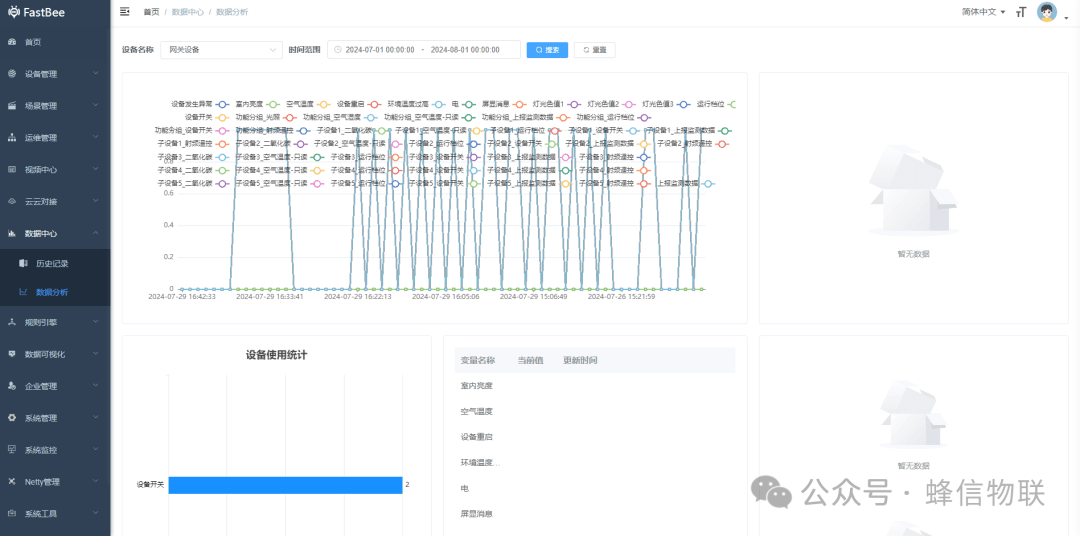Viewport: 1080px width, 536px height.
Task: Expand Netty管理 using its chevron
Action: point(96,482)
